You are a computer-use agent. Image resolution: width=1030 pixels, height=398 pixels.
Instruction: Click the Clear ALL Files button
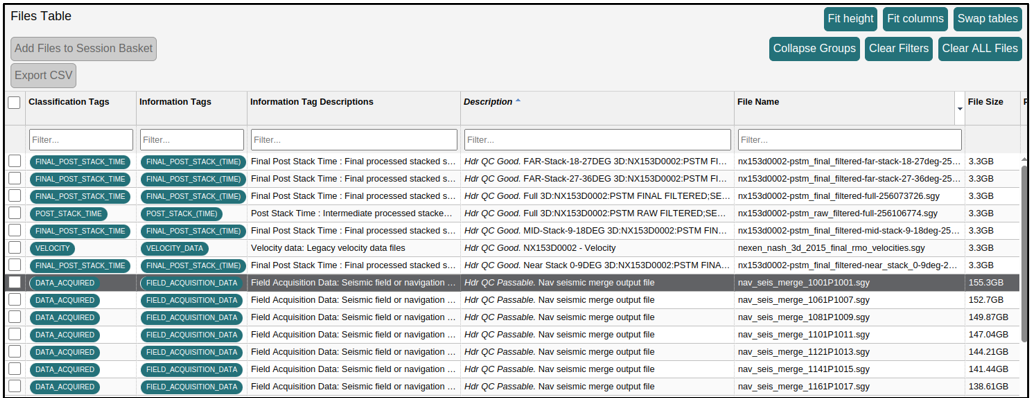(x=979, y=49)
